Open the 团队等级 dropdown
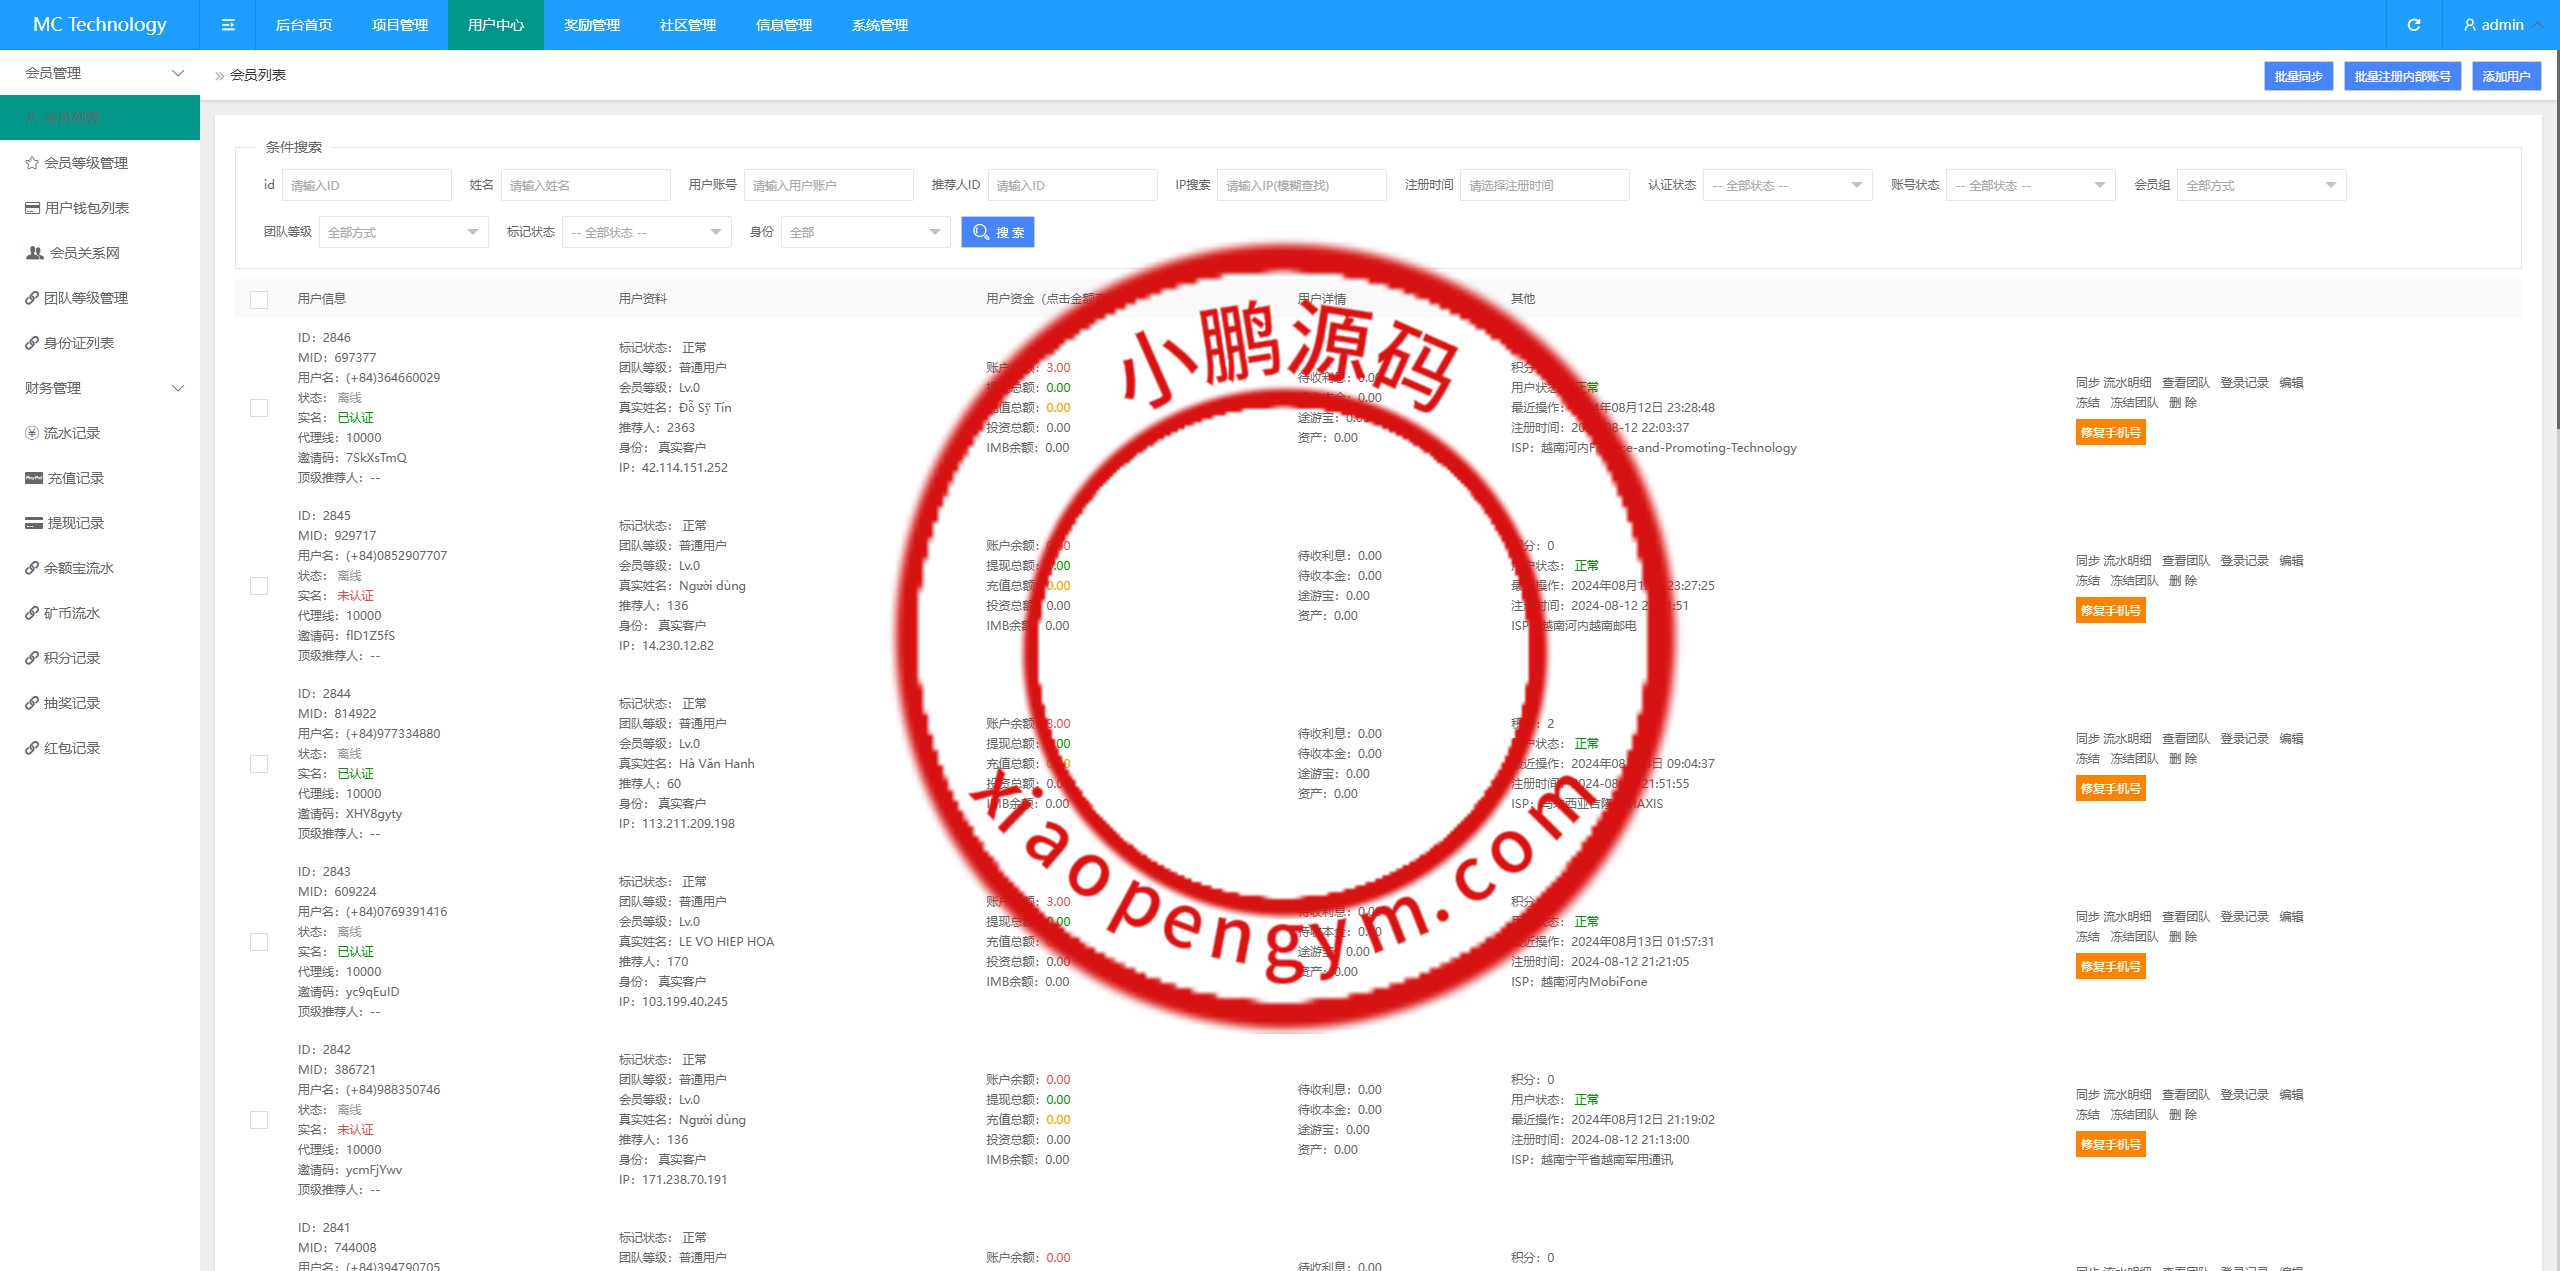Screen dimensions: 2560x1271 (x=403, y=232)
